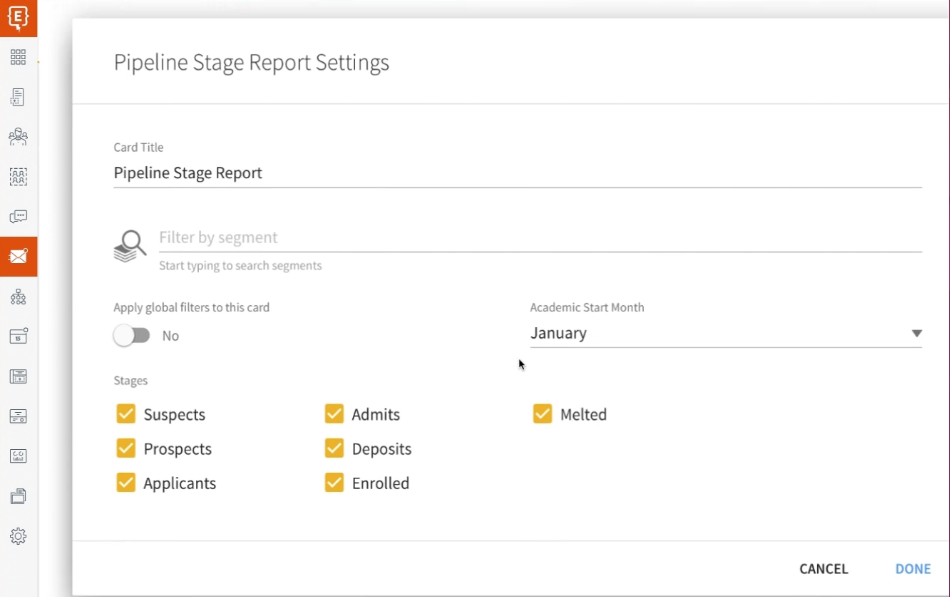Open the dashboard grid icon in sidebar
Image resolution: width=950 pixels, height=597 pixels.
click(18, 57)
